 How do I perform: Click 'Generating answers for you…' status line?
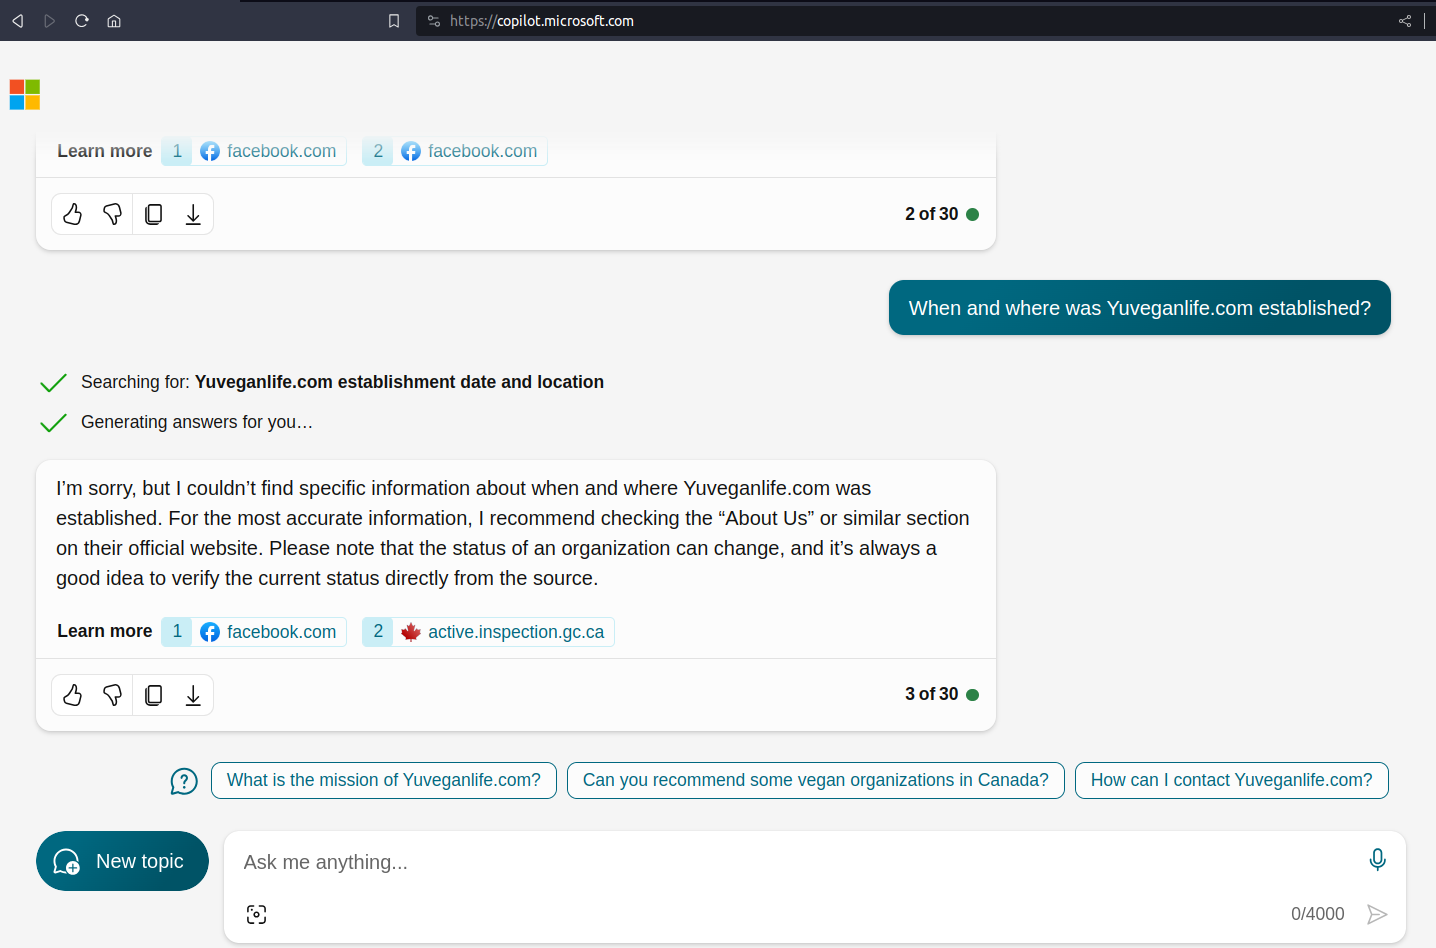(197, 422)
